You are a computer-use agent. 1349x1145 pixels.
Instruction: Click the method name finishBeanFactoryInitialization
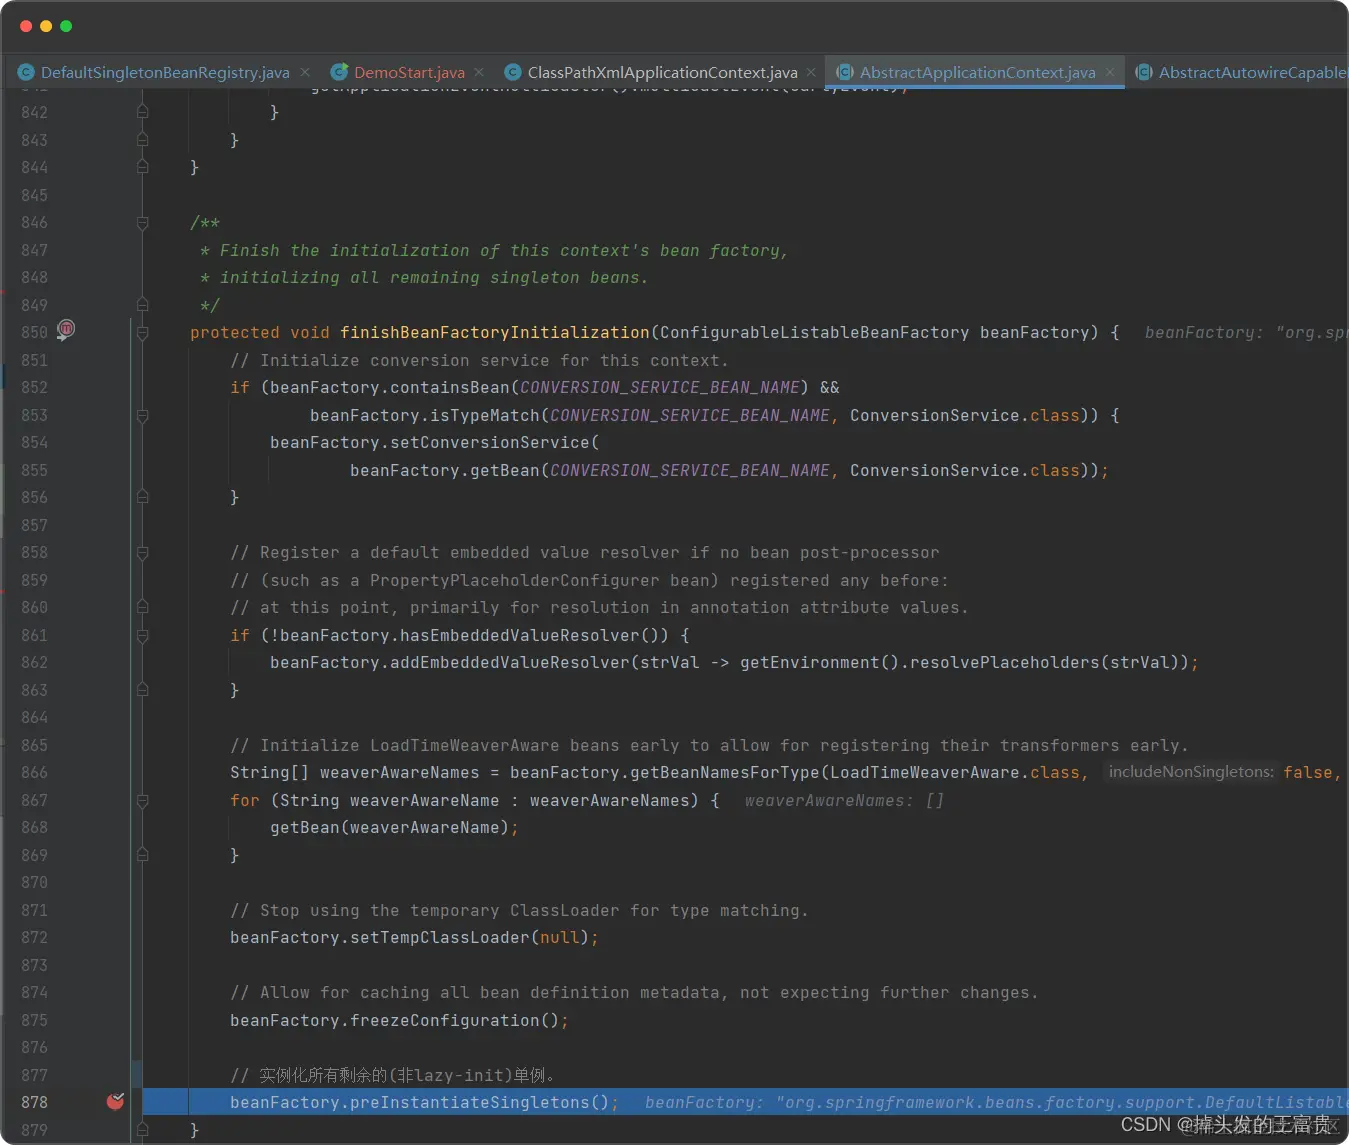click(x=495, y=332)
